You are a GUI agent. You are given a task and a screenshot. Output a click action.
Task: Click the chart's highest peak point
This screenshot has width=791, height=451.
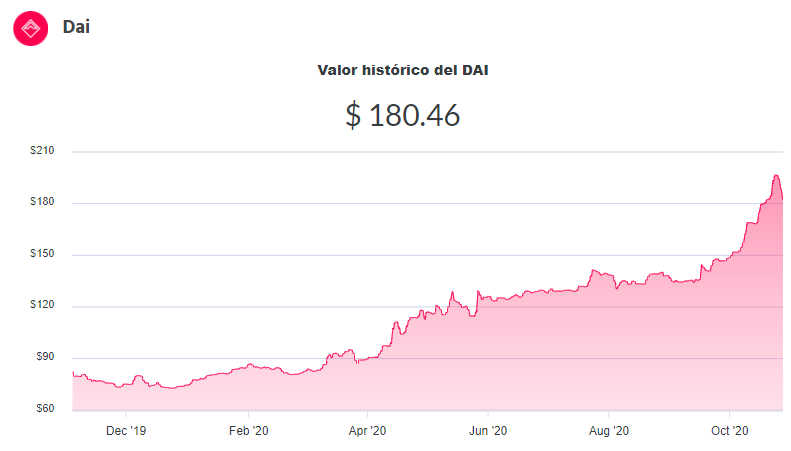click(776, 176)
